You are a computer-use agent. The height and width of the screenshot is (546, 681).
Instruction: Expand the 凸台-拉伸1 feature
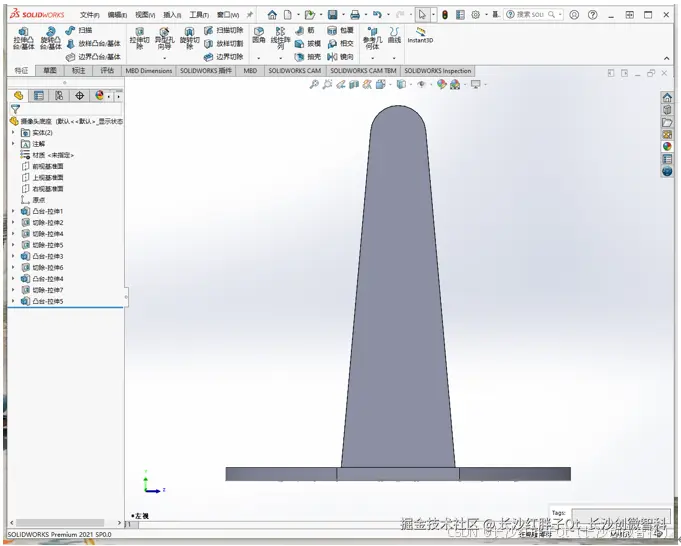13,211
